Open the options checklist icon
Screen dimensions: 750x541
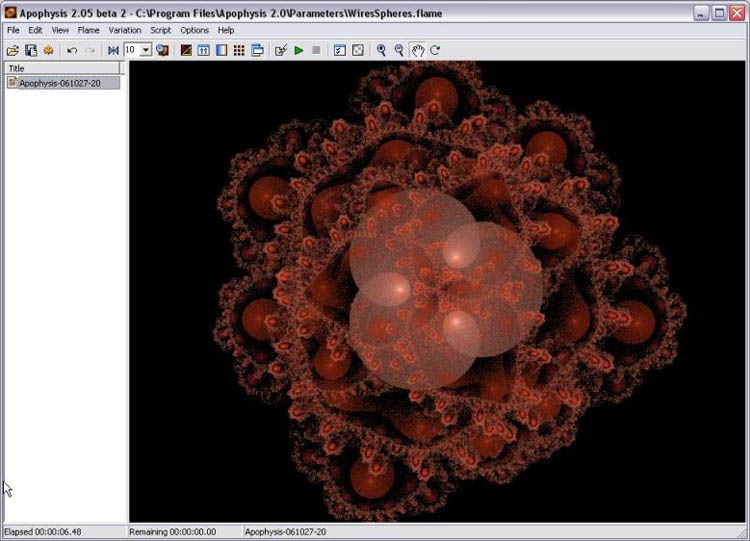click(x=340, y=50)
